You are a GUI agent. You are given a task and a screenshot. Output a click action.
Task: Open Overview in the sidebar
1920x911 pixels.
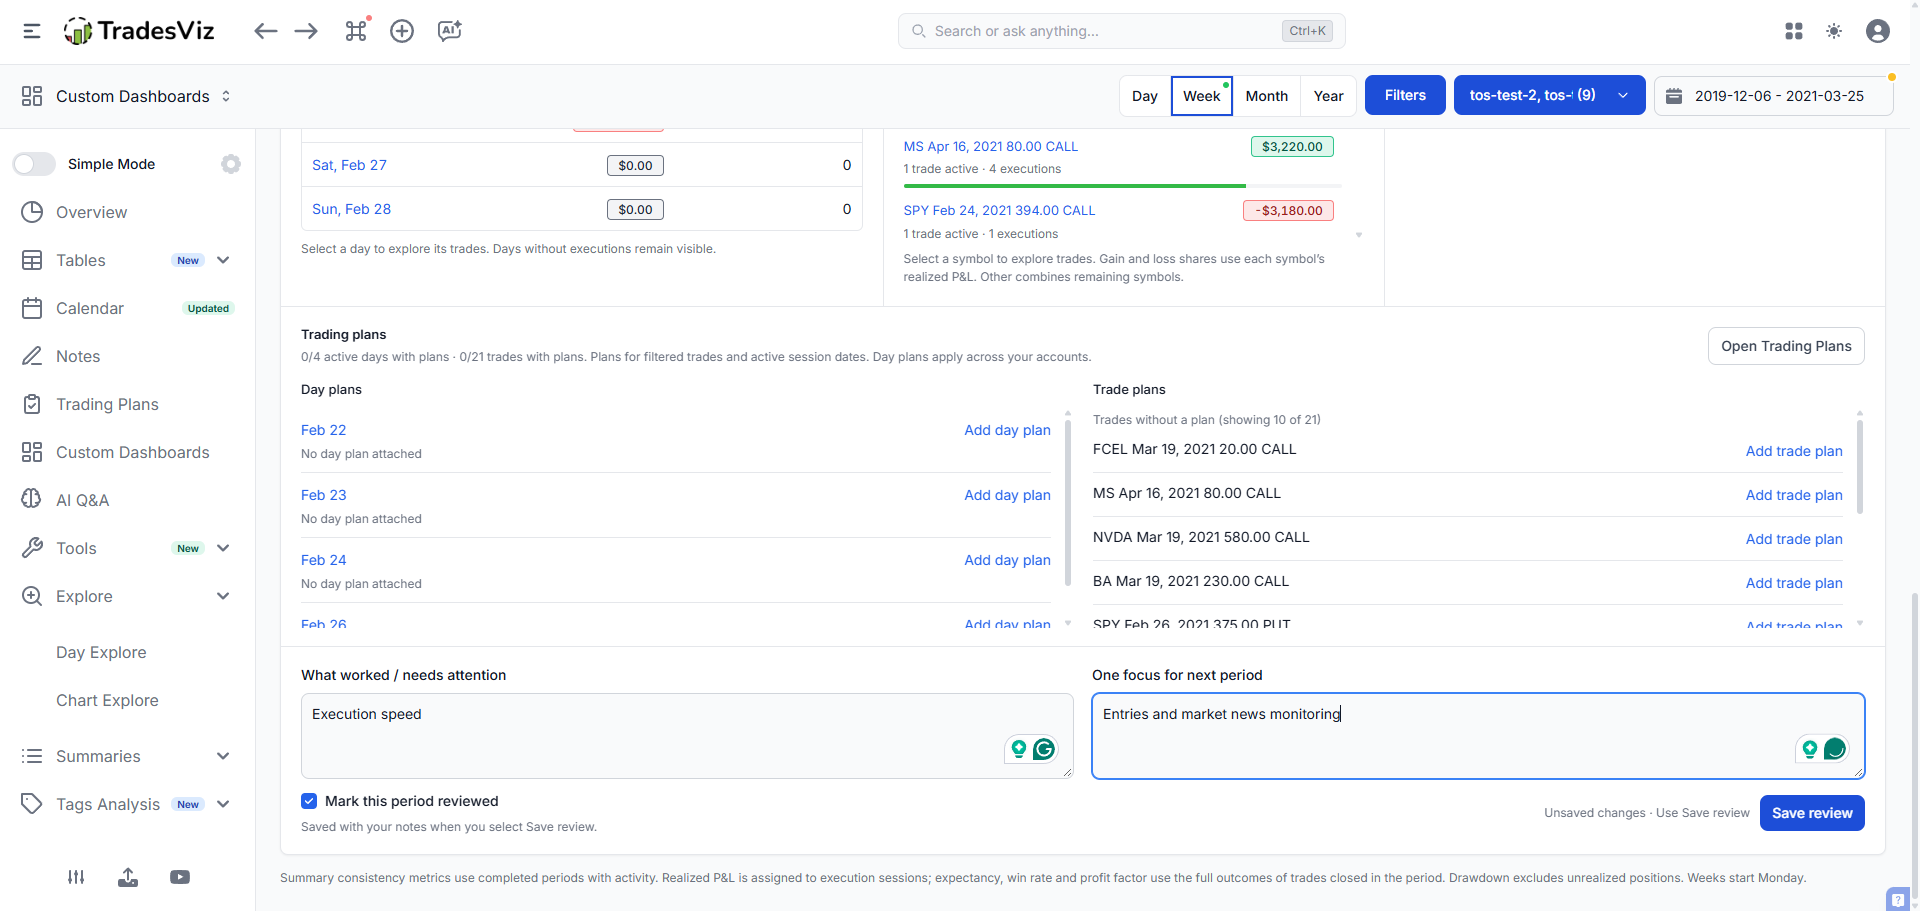pyautogui.click(x=91, y=212)
